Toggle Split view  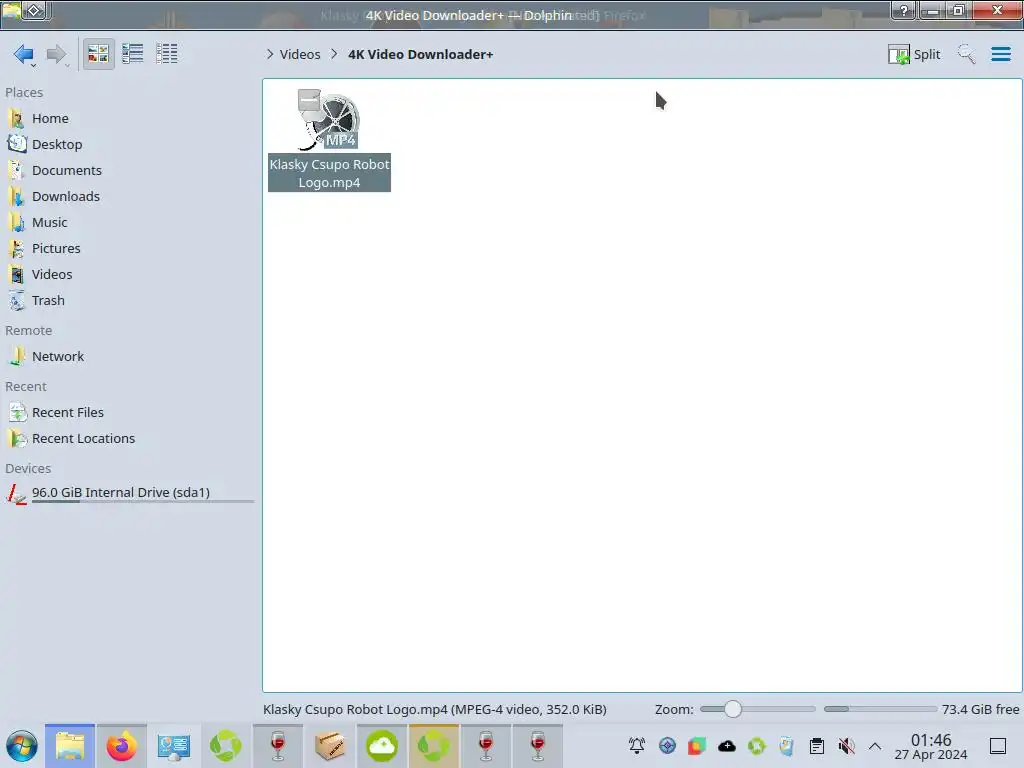(914, 54)
